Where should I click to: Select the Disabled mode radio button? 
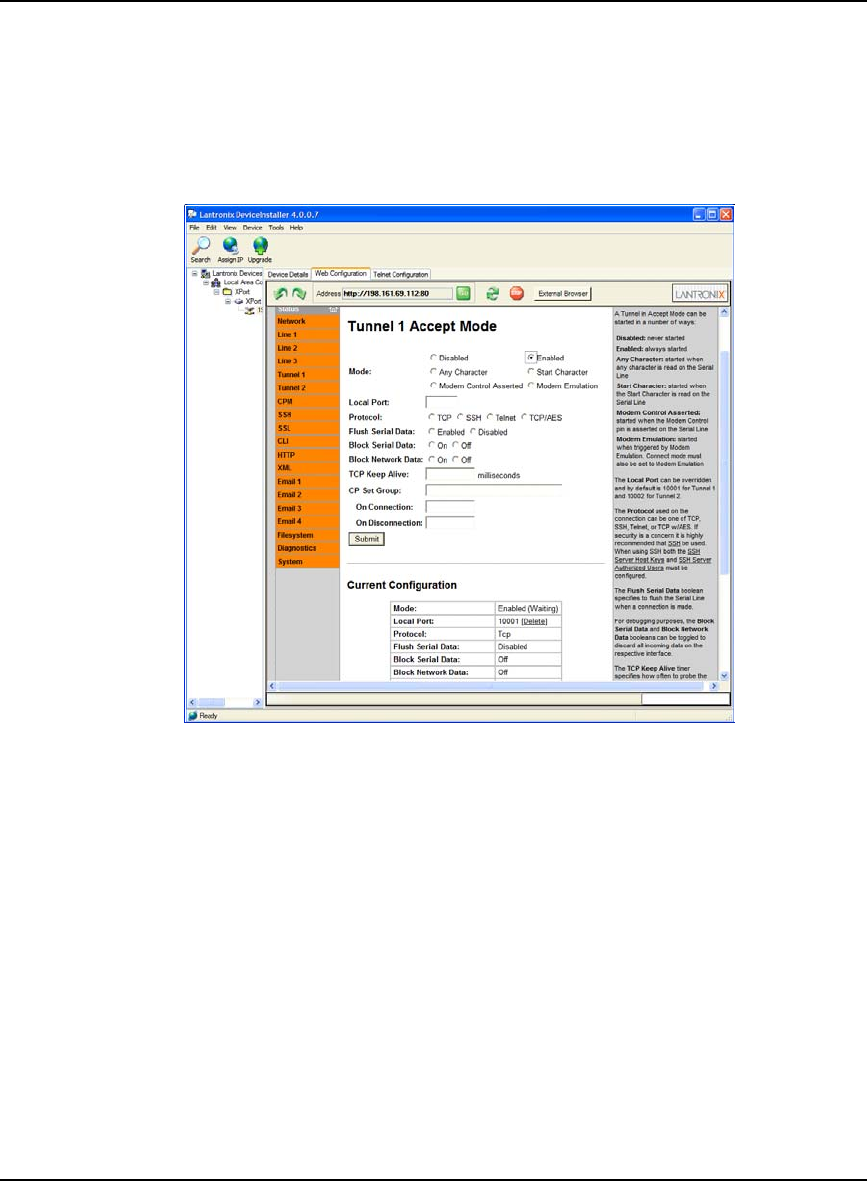coord(433,357)
